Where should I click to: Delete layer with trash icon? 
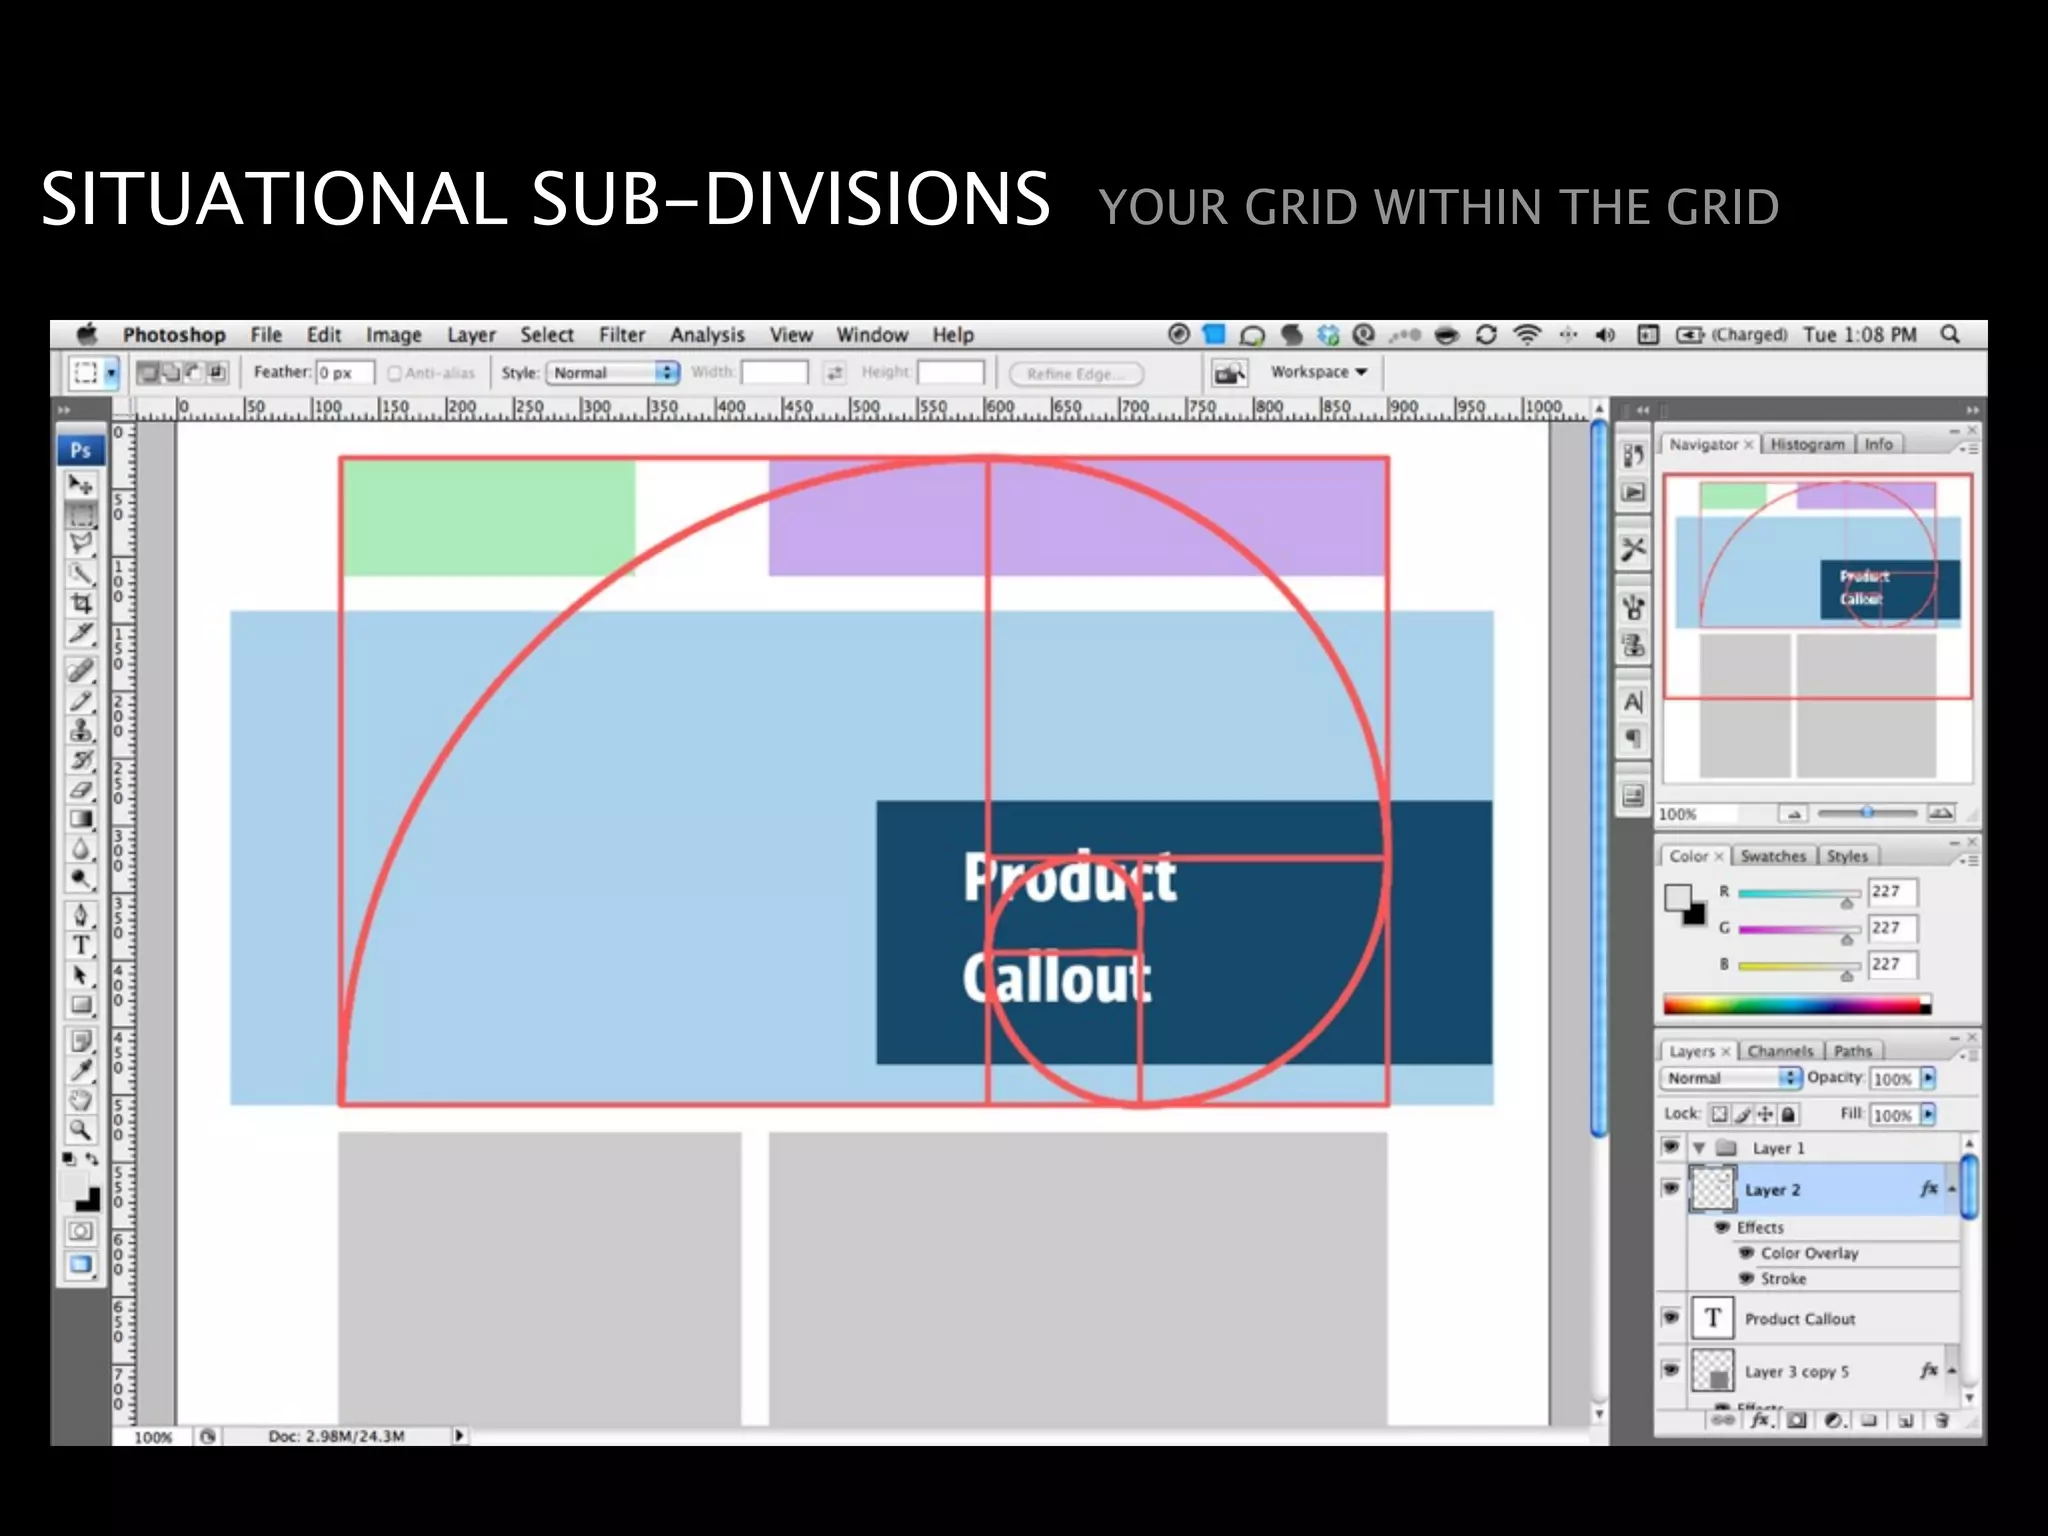click(x=1941, y=1420)
